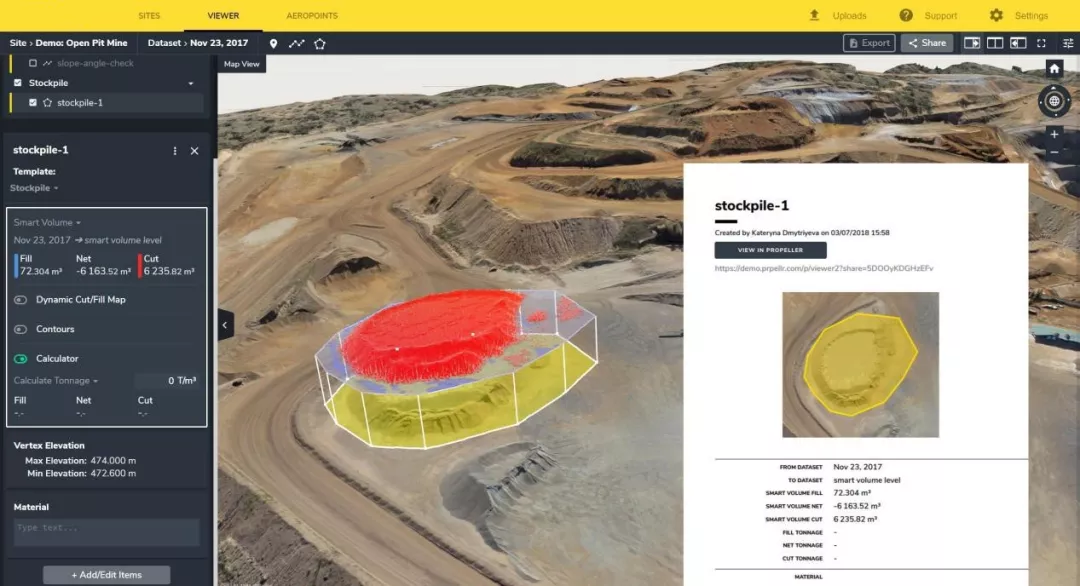Open the Calculate Tonnage dropdown
The height and width of the screenshot is (586, 1080).
(56, 381)
